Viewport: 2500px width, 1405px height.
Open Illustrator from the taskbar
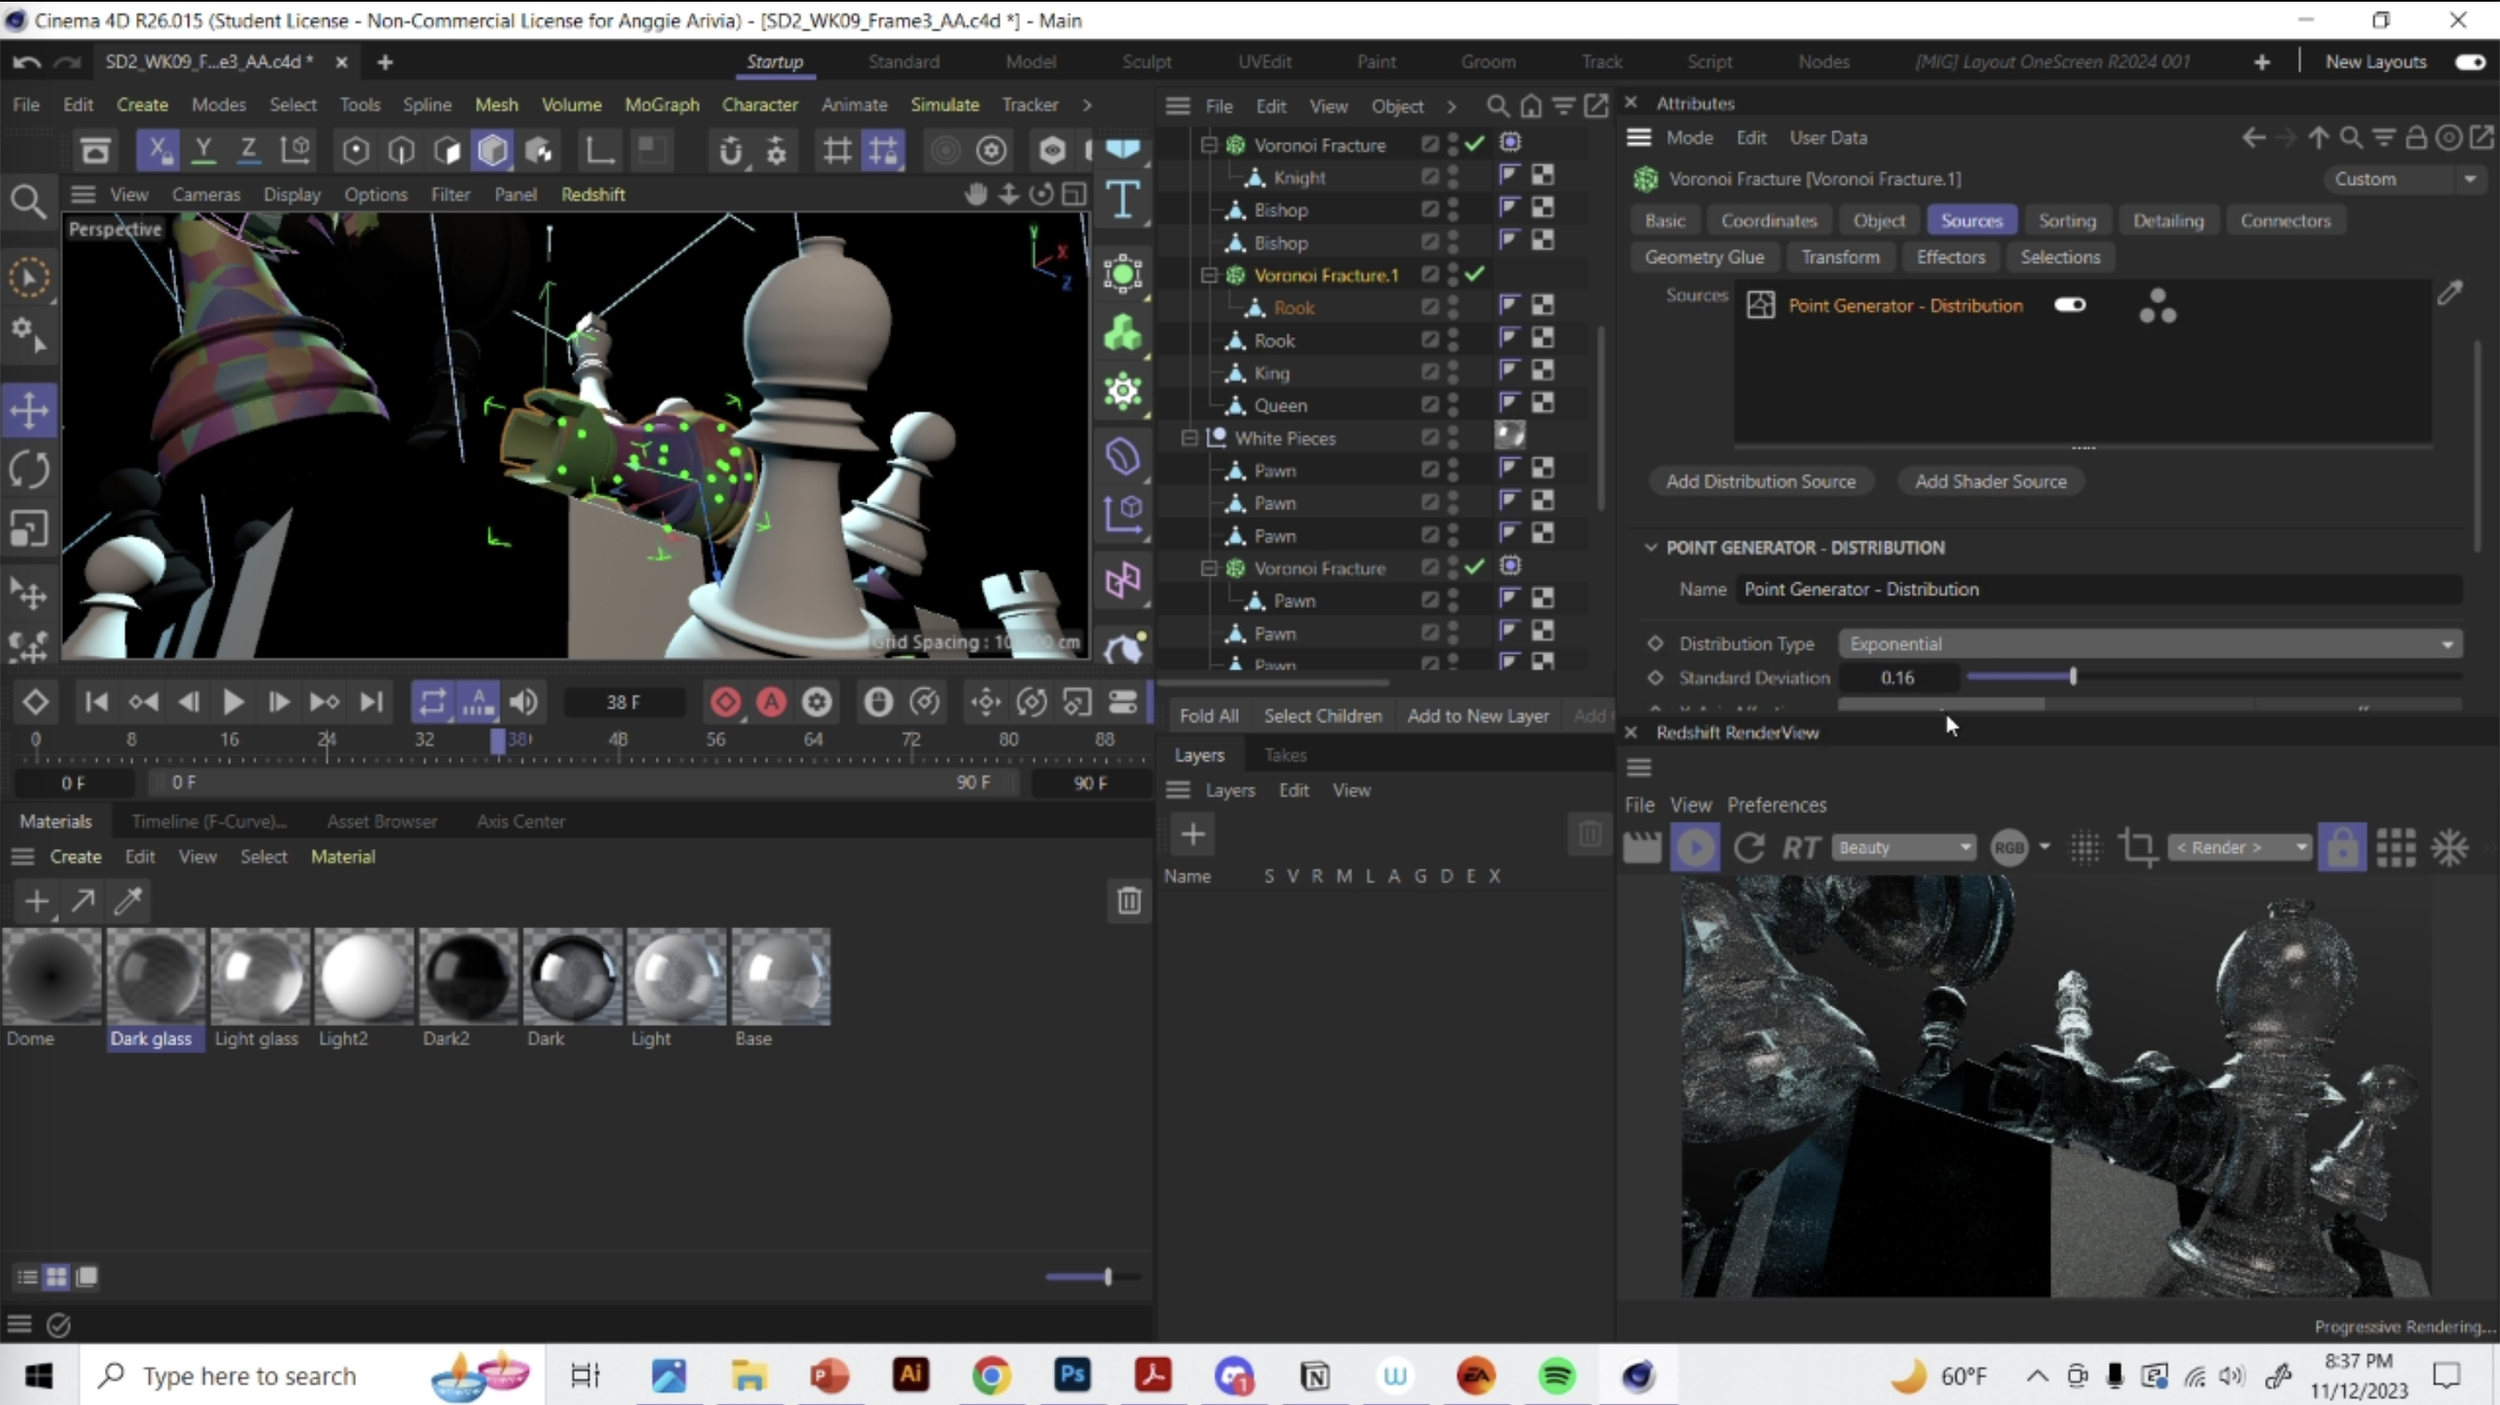pos(910,1375)
